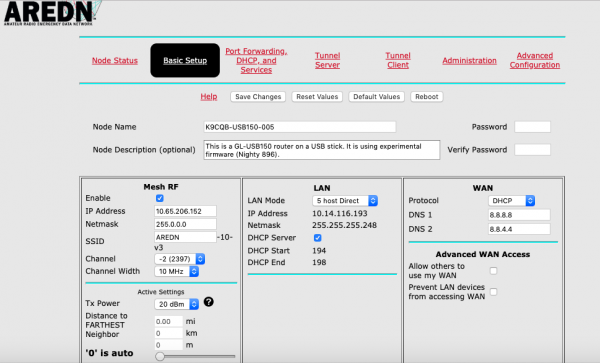This screenshot has height=363, width=600.
Task: Click the Node Description text area
Action: pos(321,150)
